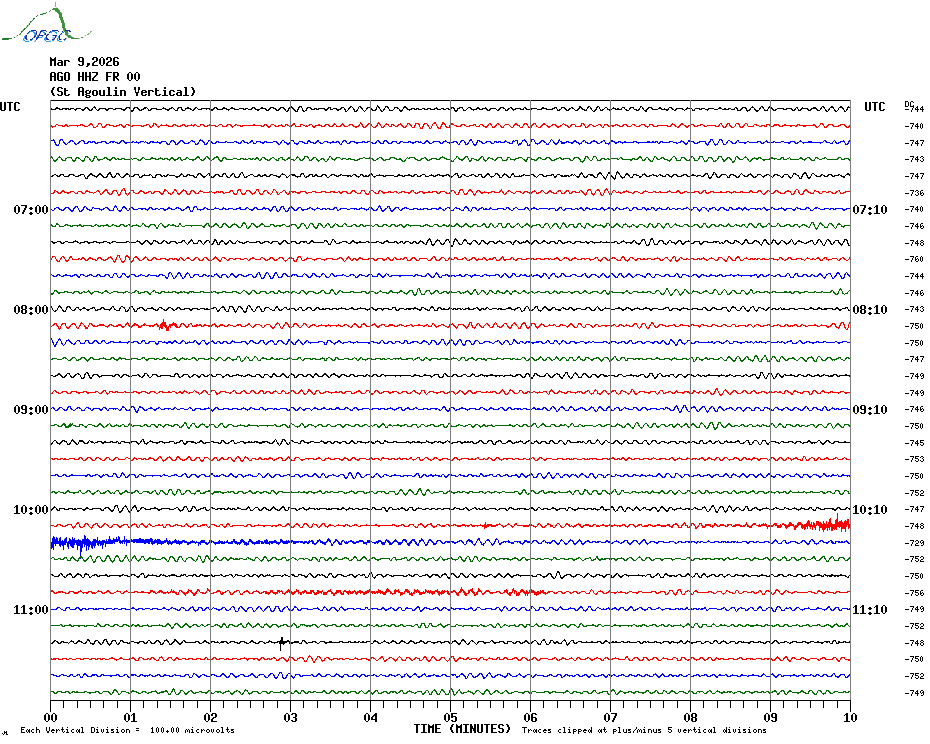Screen dimensions: 930x744
Task: Click the DC offset value "-736"
Action: coord(915,193)
